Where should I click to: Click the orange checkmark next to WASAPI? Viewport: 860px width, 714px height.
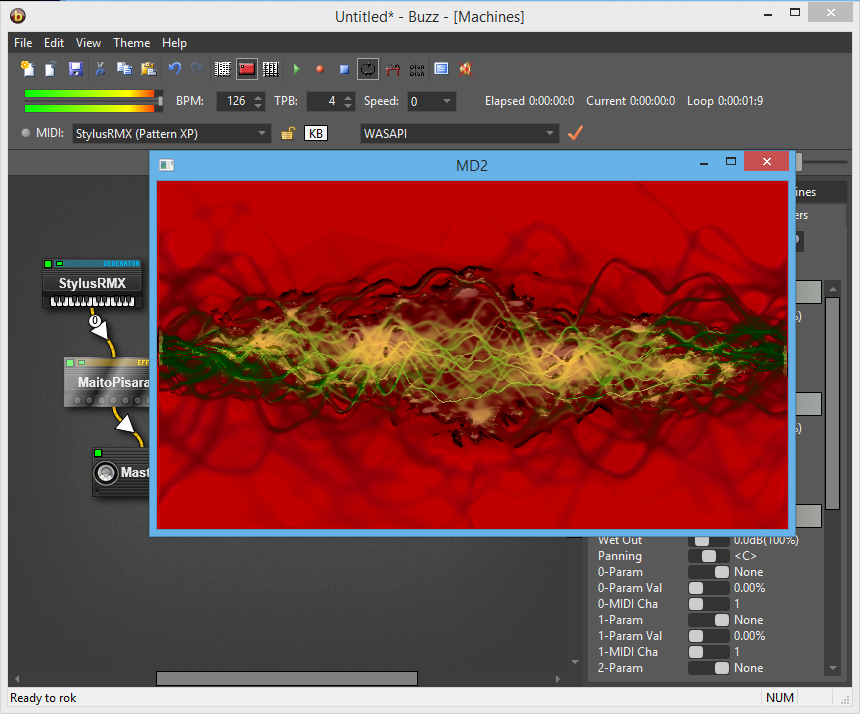coord(575,133)
